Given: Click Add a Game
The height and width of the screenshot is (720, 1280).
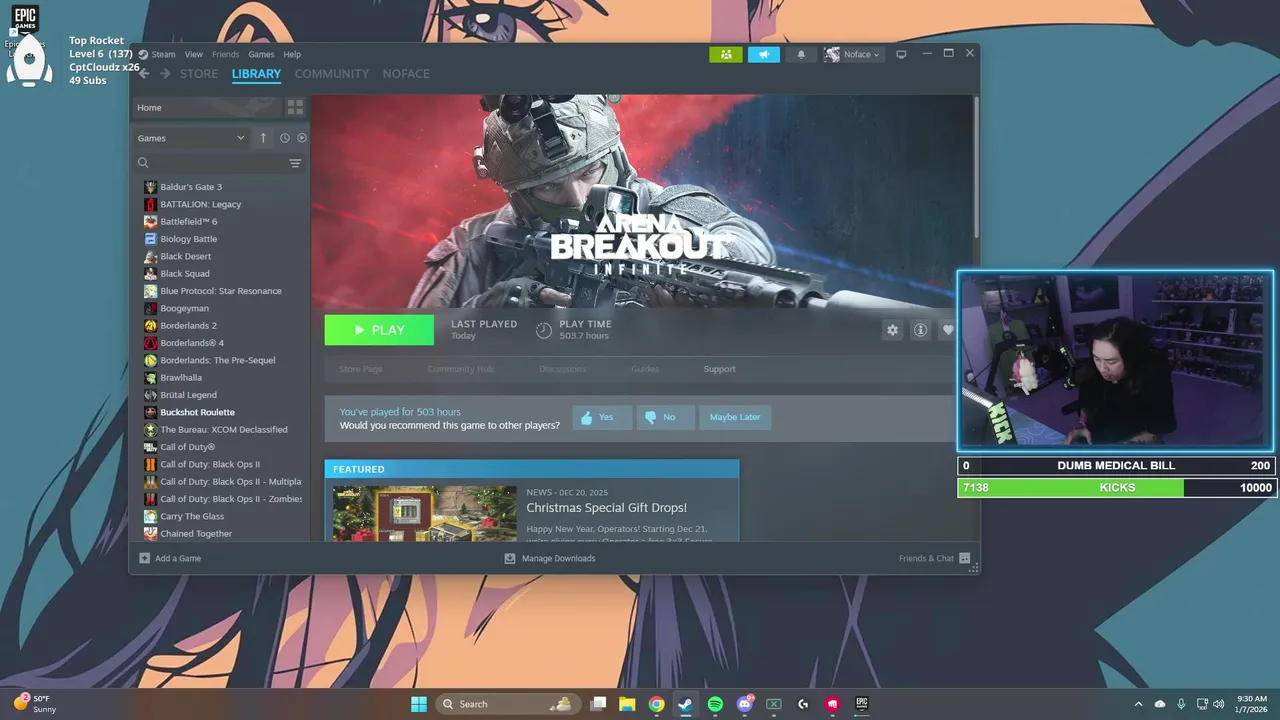Looking at the screenshot, I should [x=170, y=558].
